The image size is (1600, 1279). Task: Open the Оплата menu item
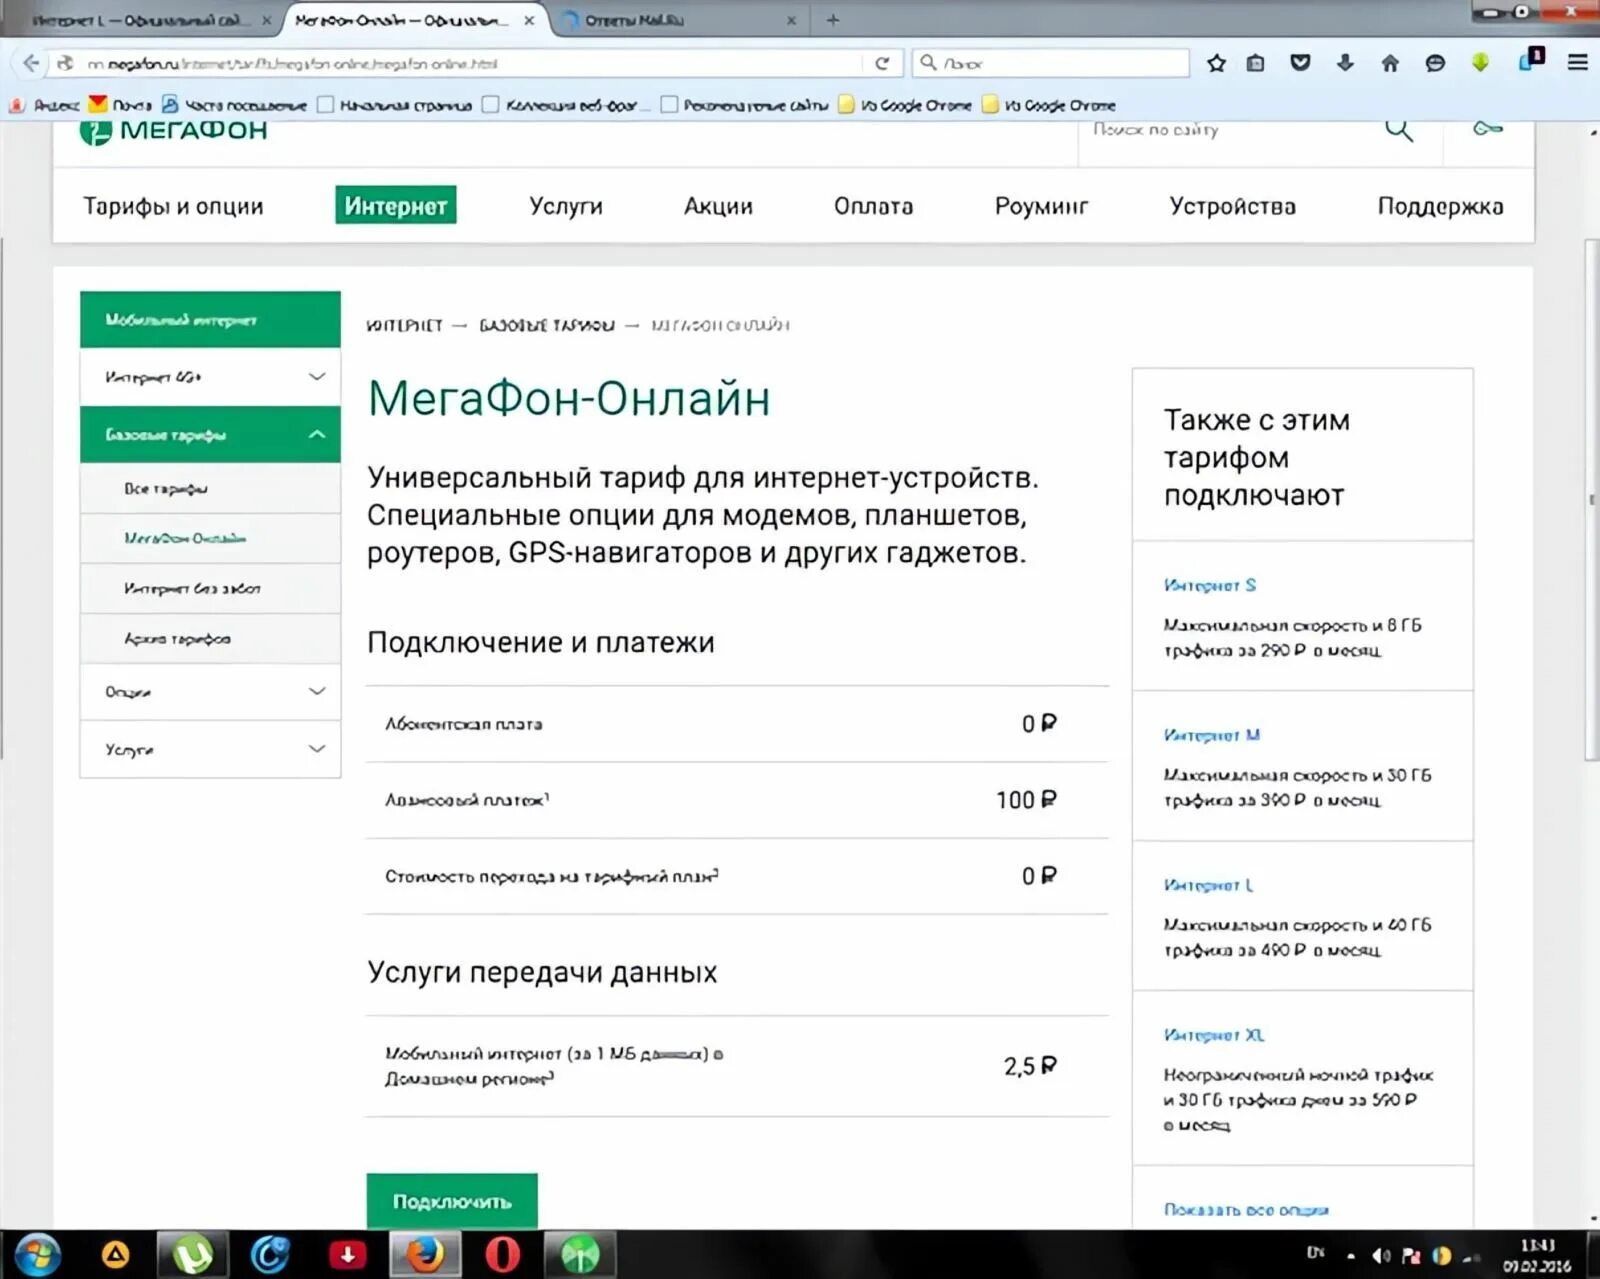[x=873, y=206]
